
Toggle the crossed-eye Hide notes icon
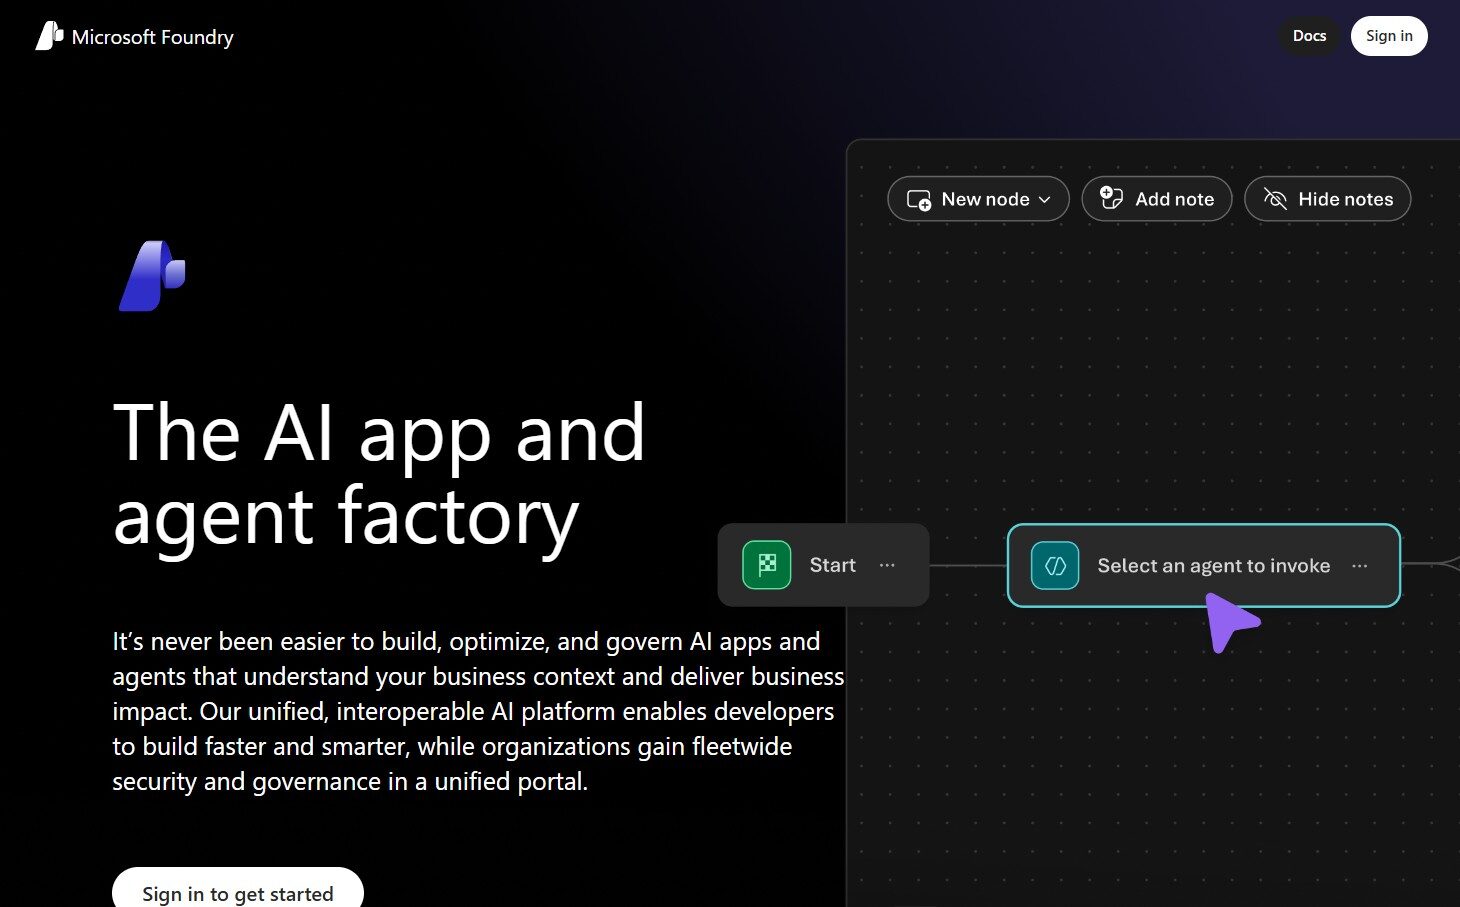(1274, 199)
